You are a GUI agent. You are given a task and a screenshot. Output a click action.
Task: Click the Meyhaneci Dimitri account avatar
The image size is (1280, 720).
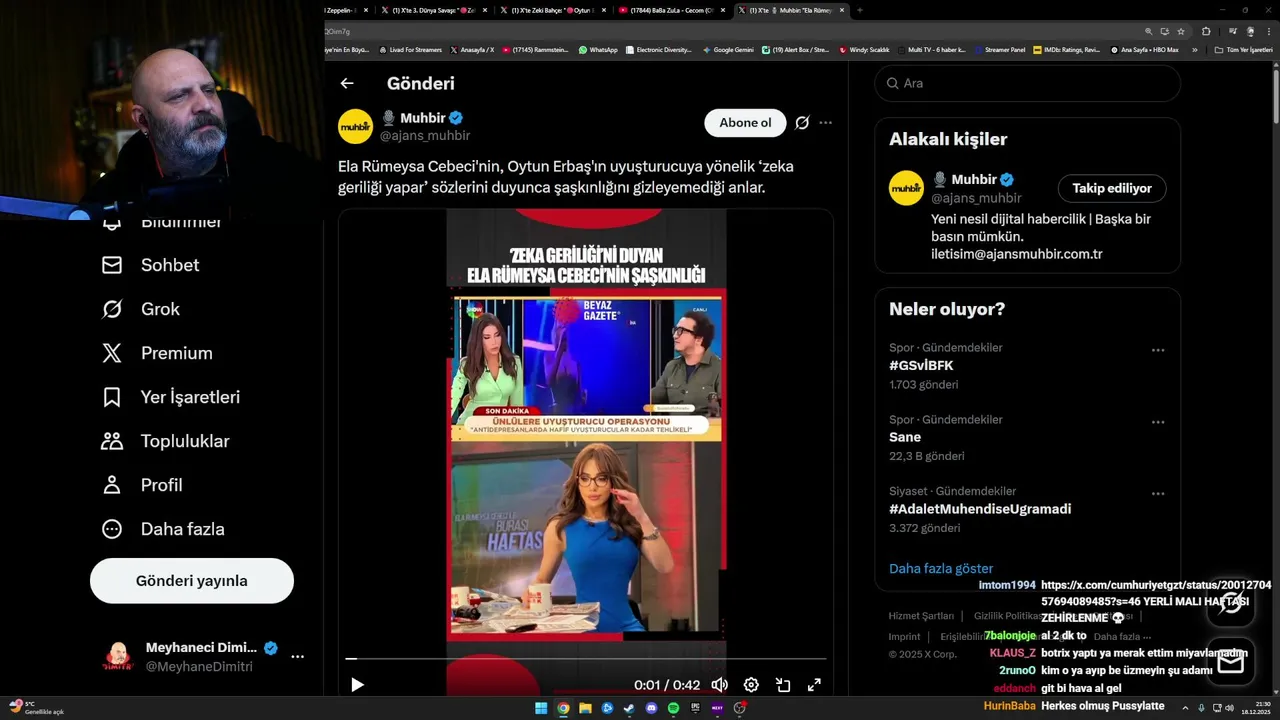pos(118,657)
